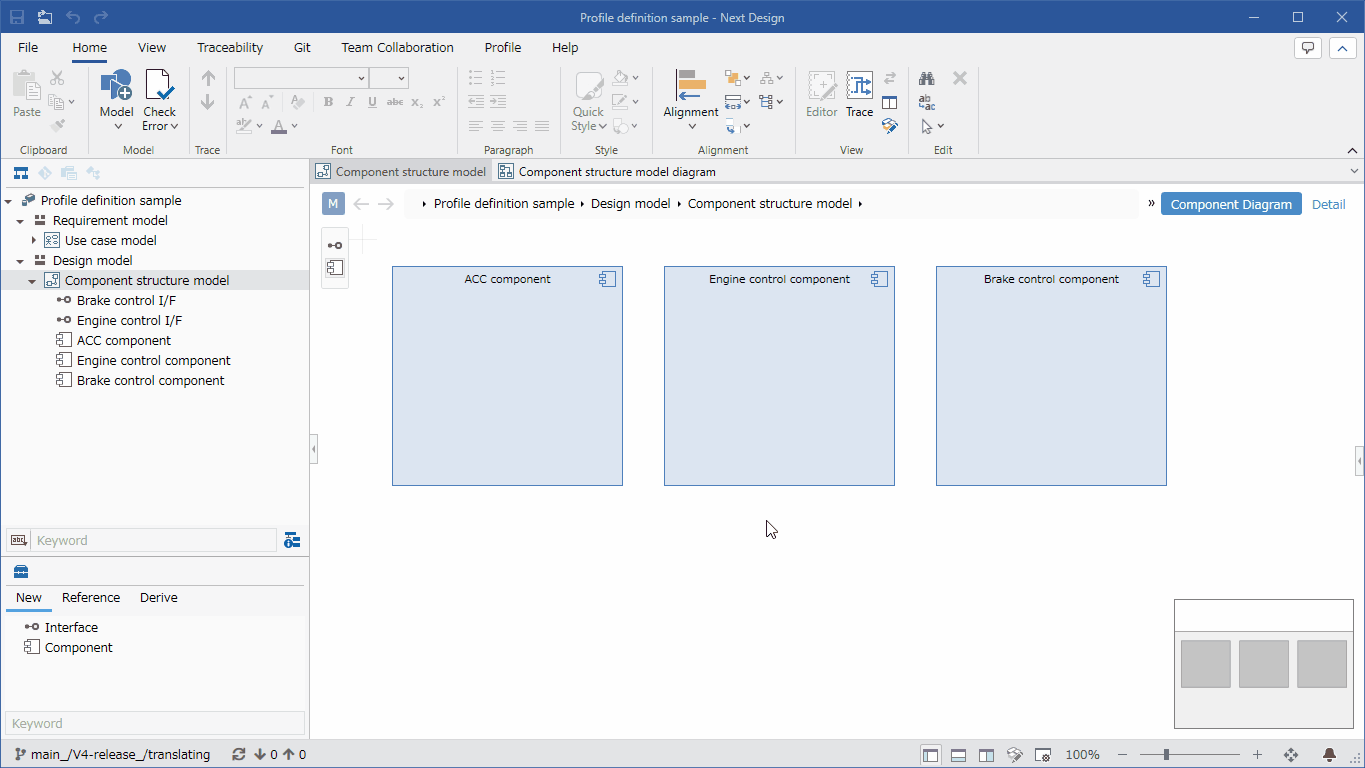
Task: Toggle Italic formatting
Action: 350,102
